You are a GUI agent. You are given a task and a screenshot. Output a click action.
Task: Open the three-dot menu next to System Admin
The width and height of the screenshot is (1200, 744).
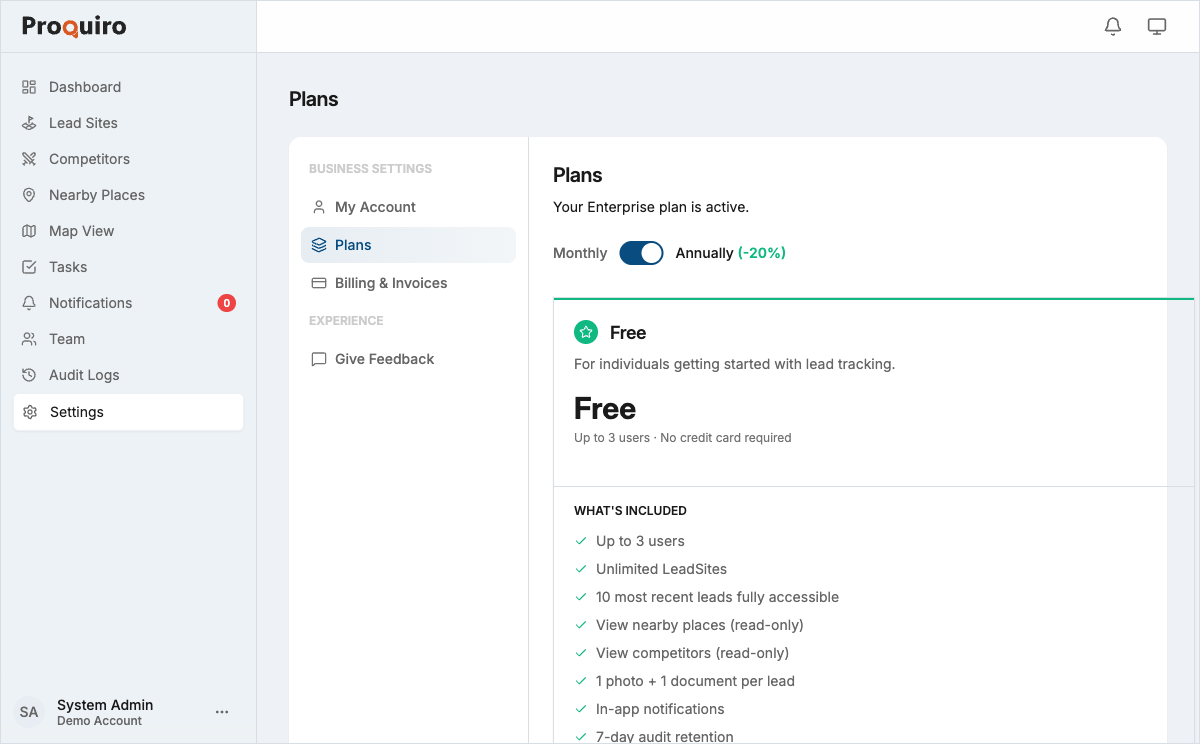click(222, 711)
